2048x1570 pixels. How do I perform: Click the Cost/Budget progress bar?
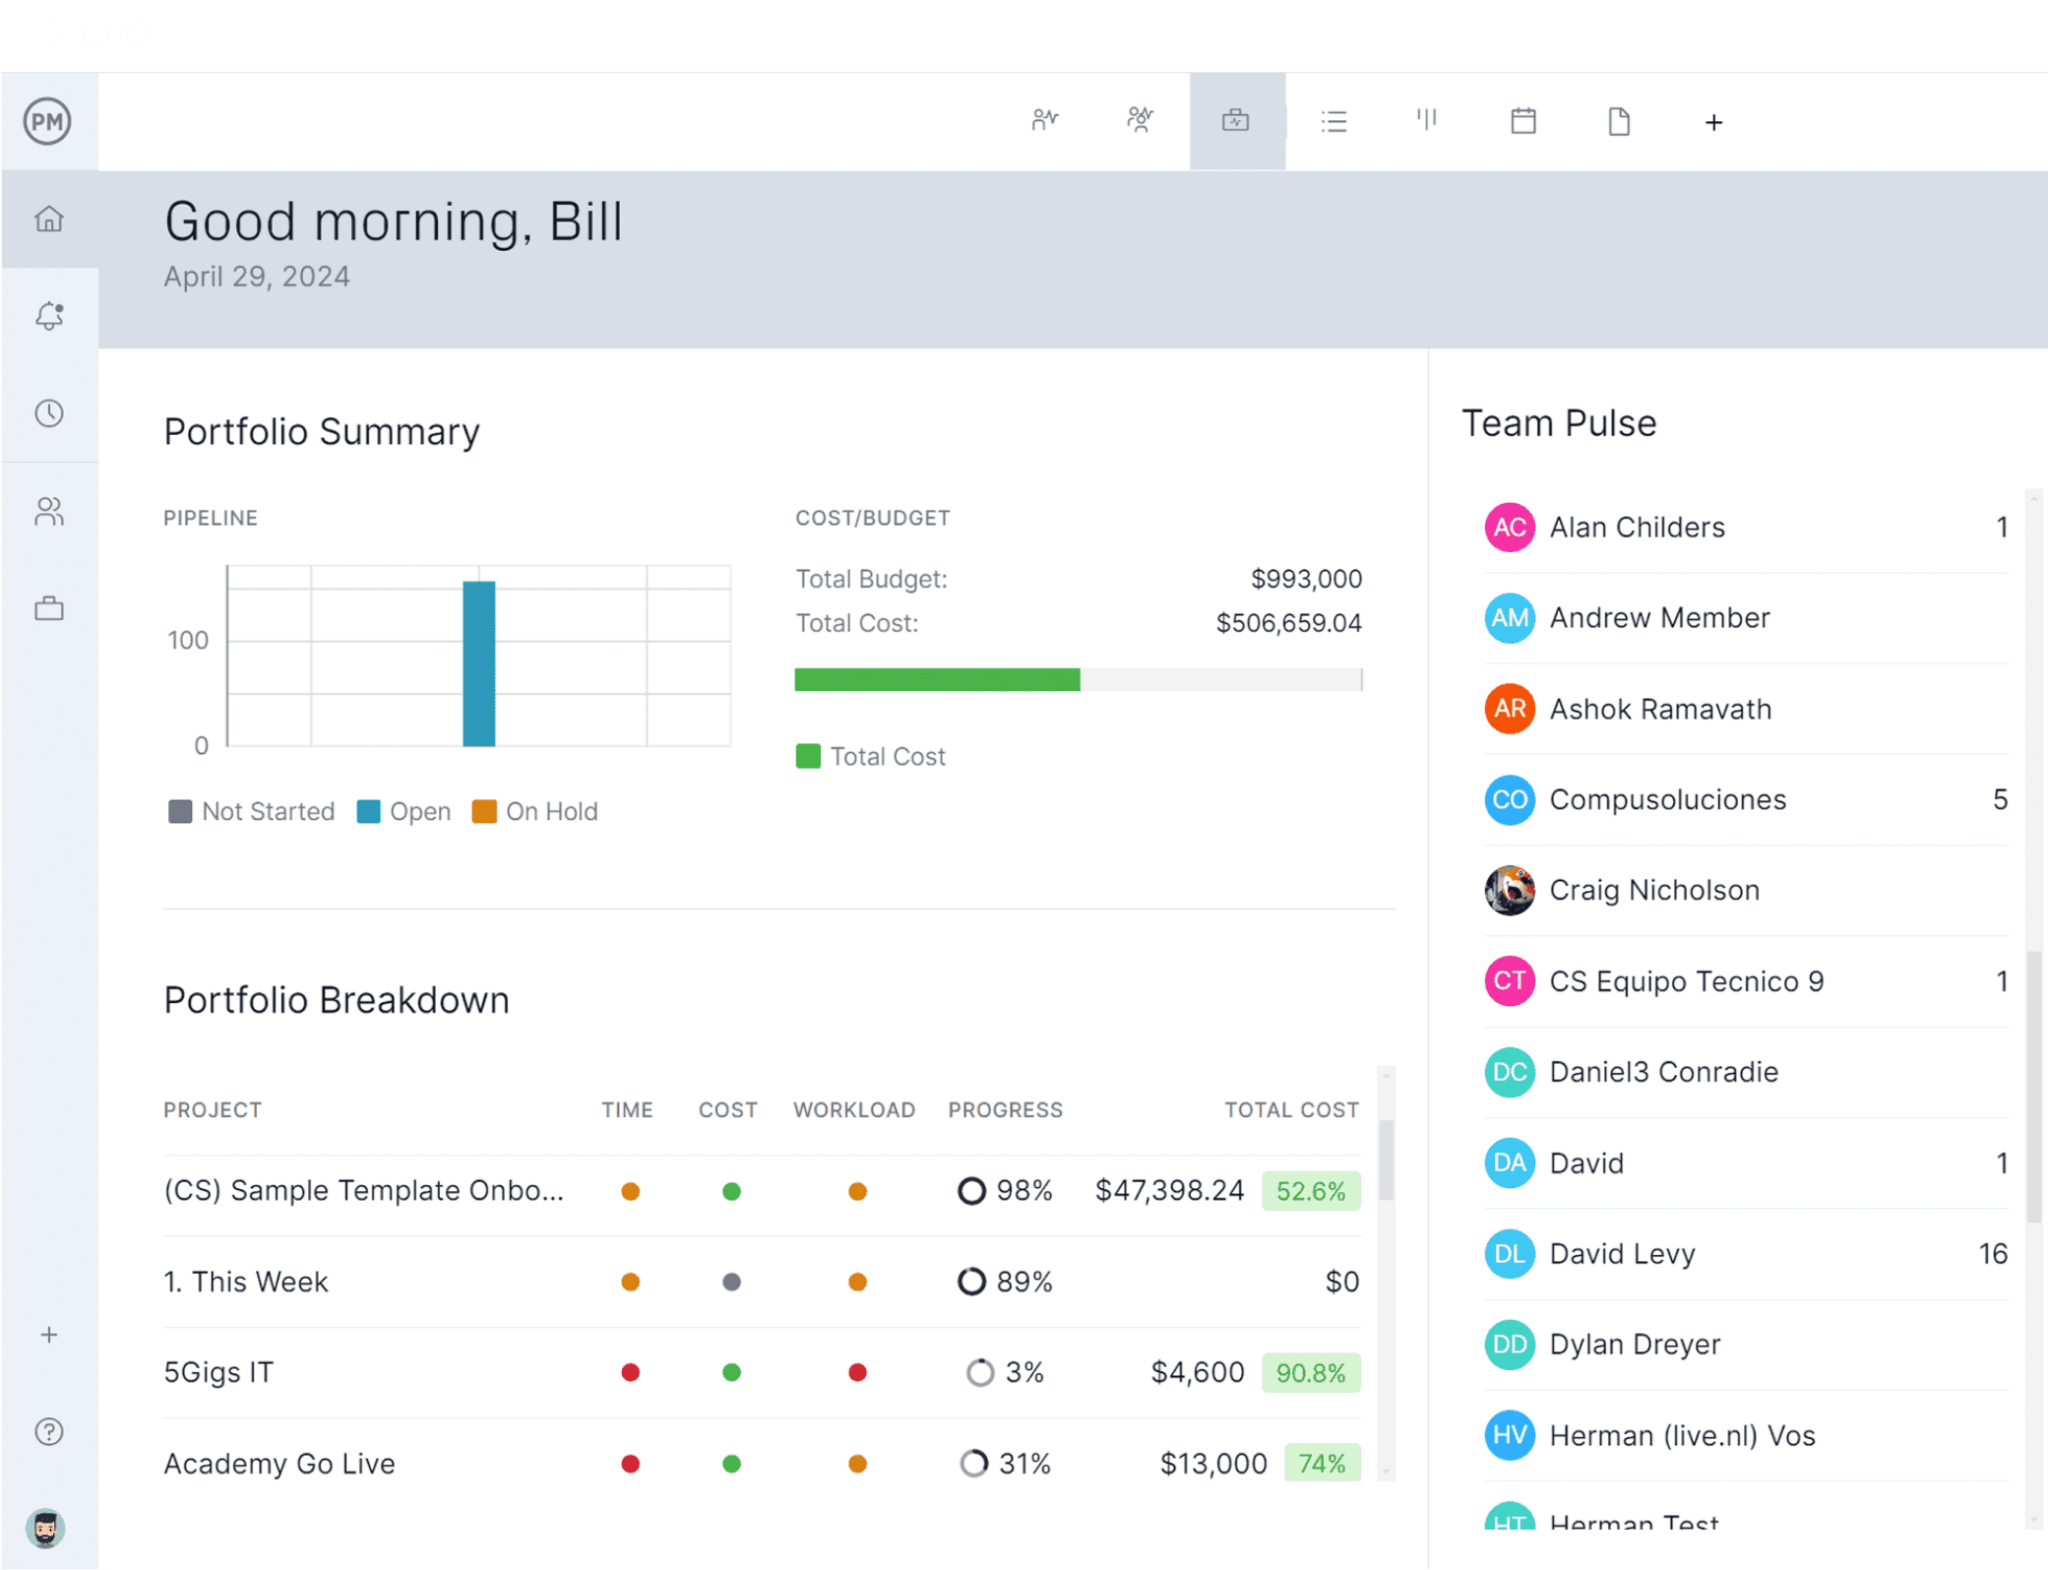(1078, 679)
